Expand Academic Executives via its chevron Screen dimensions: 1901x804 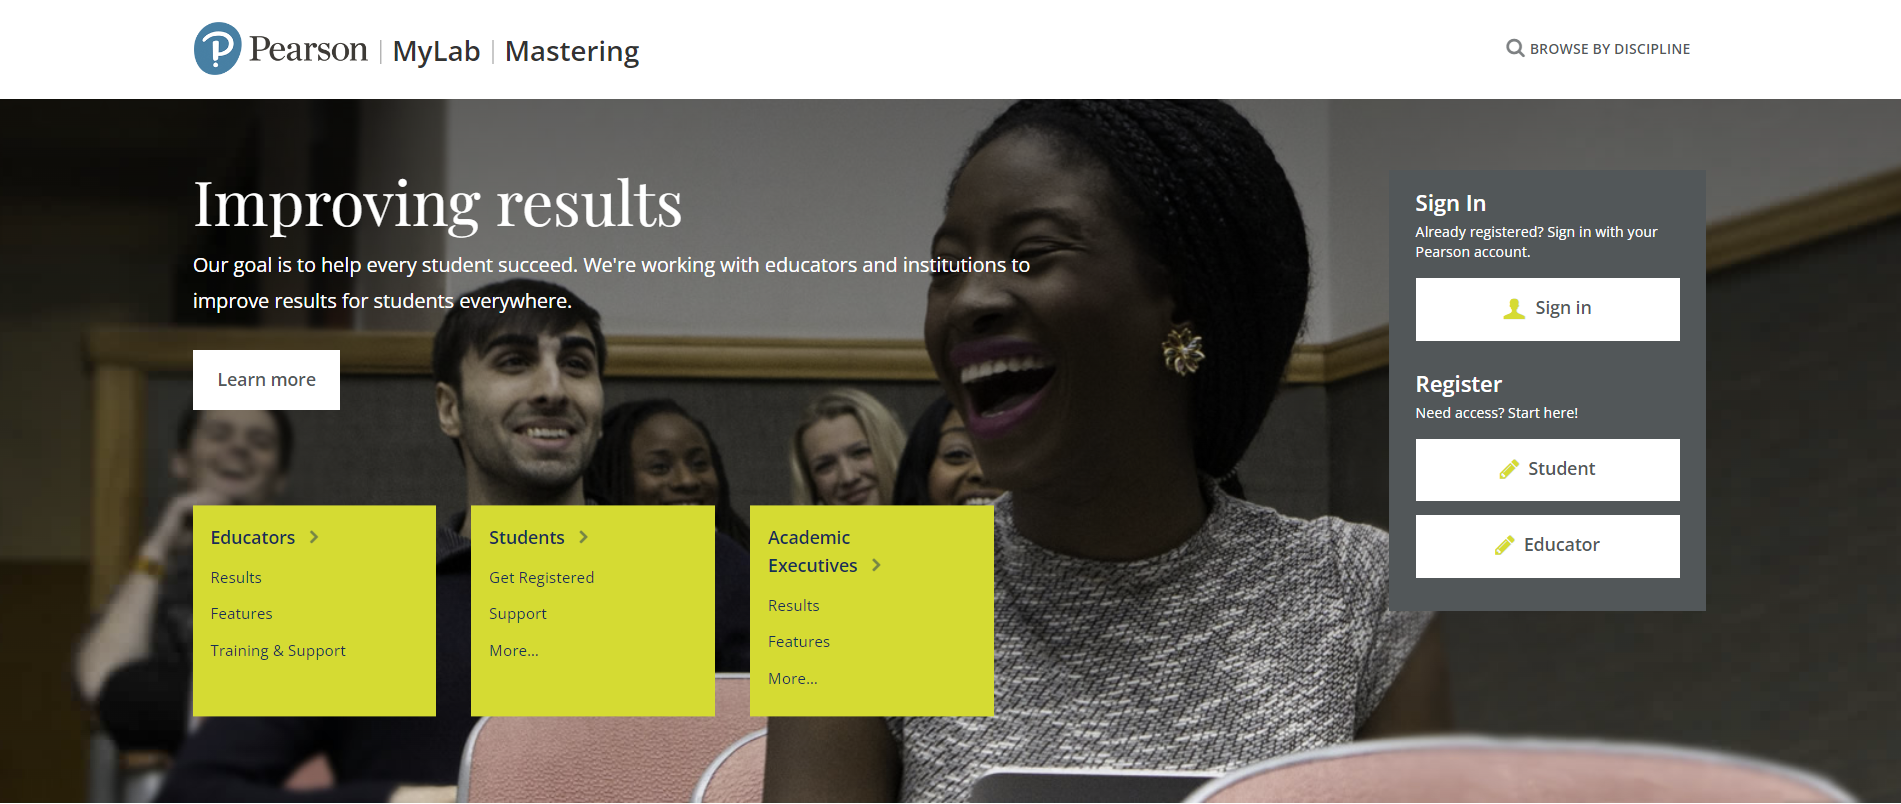(x=877, y=565)
